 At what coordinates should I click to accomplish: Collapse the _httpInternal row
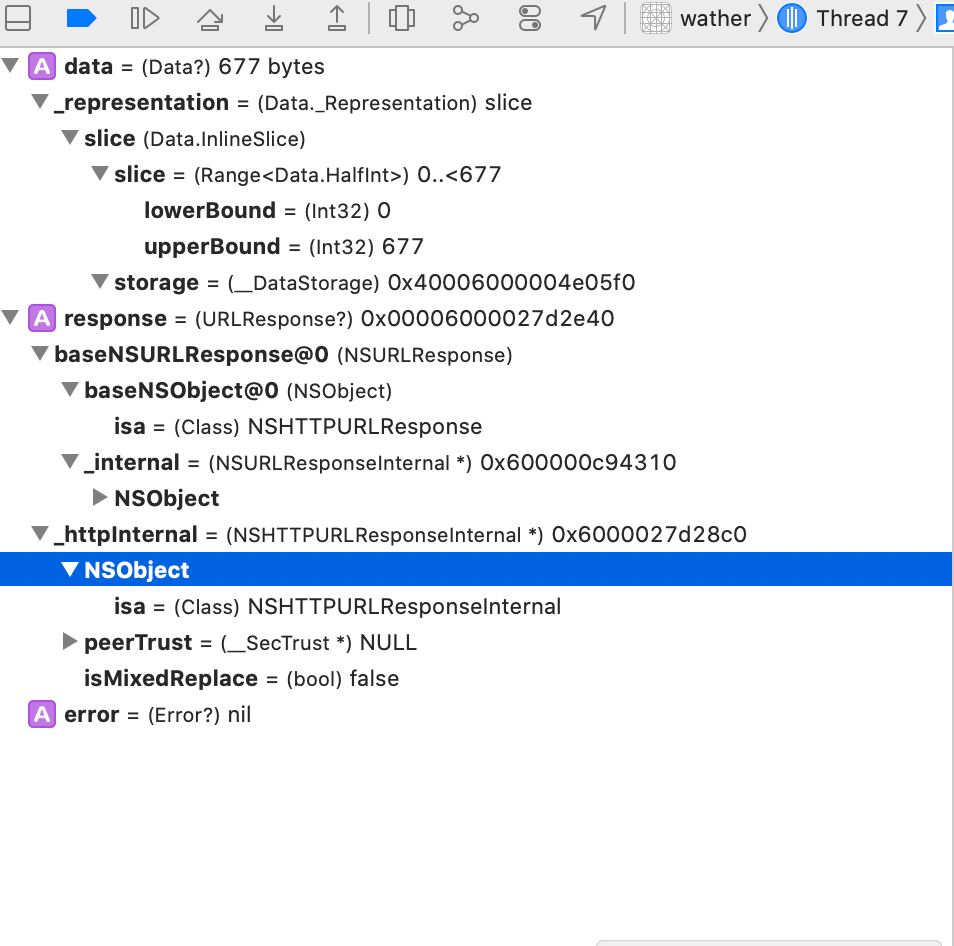point(40,533)
